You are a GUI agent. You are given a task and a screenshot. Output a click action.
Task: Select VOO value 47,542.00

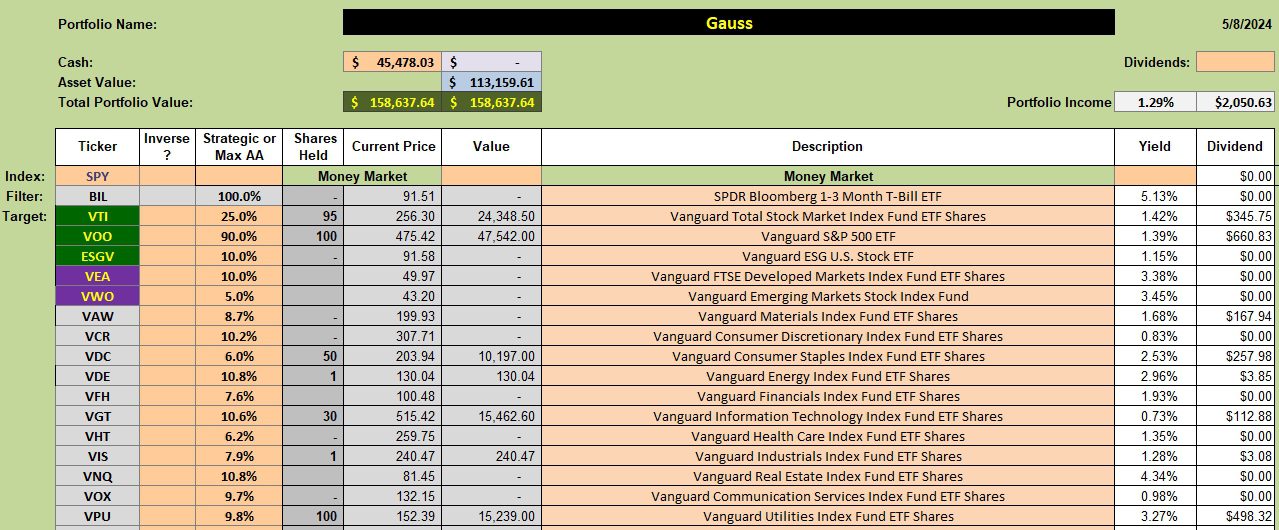[x=491, y=236]
